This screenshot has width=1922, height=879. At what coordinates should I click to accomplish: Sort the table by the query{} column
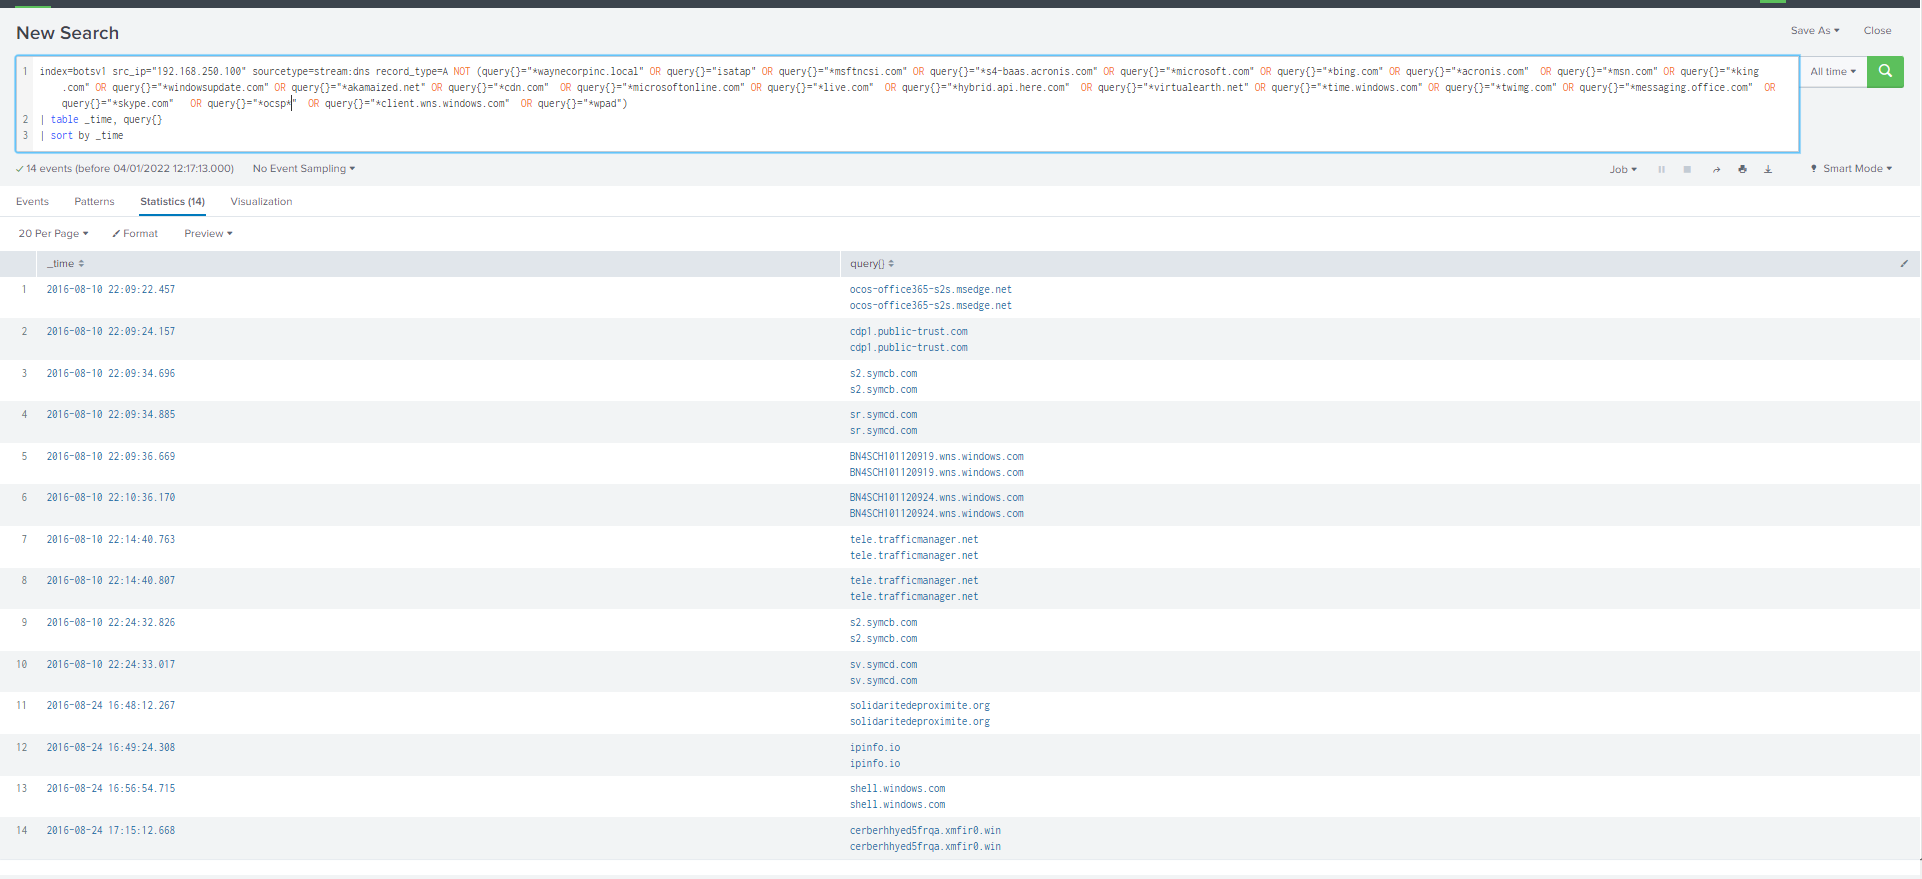coord(871,264)
